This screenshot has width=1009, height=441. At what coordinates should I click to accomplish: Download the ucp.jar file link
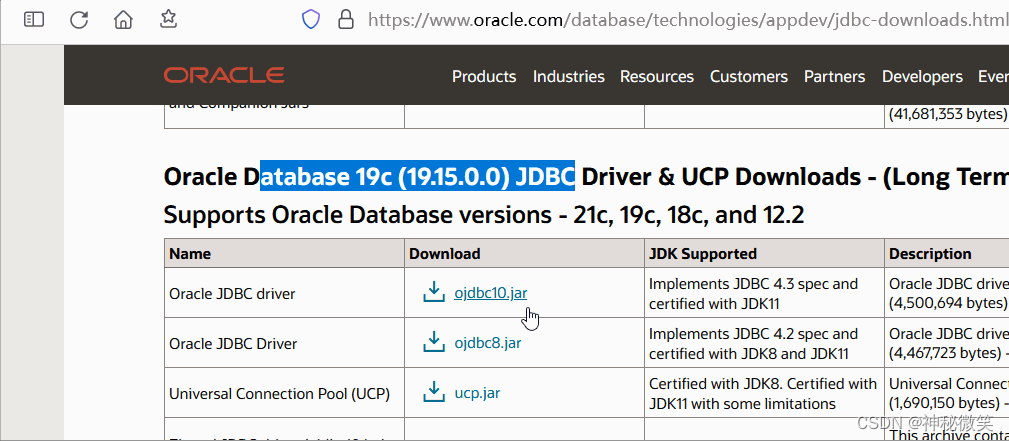point(477,393)
